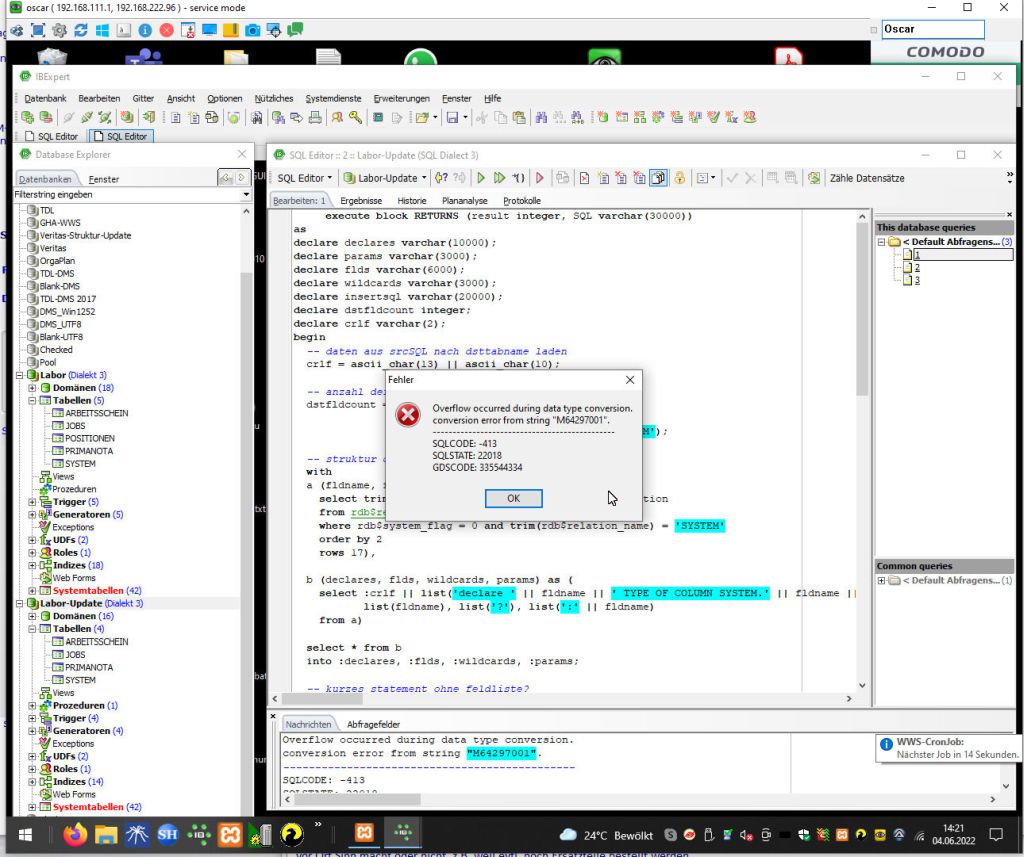The width and height of the screenshot is (1024, 857).
Task: Click the Oscar field in remote toolbar
Action: pyautogui.click(x=933, y=29)
